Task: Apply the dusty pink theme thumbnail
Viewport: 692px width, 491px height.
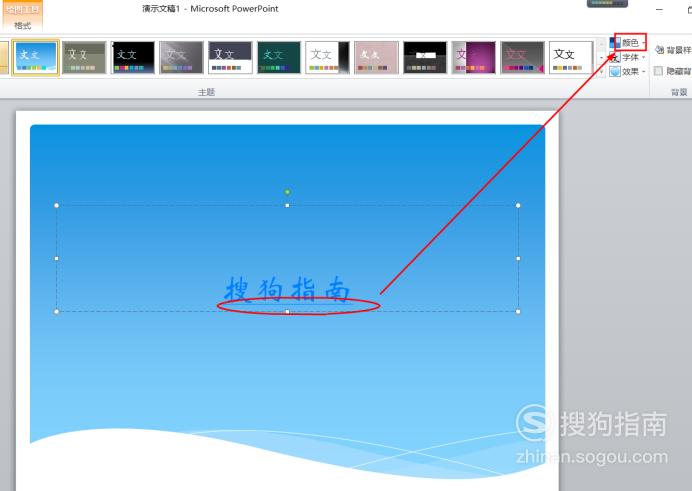Action: click(x=376, y=57)
